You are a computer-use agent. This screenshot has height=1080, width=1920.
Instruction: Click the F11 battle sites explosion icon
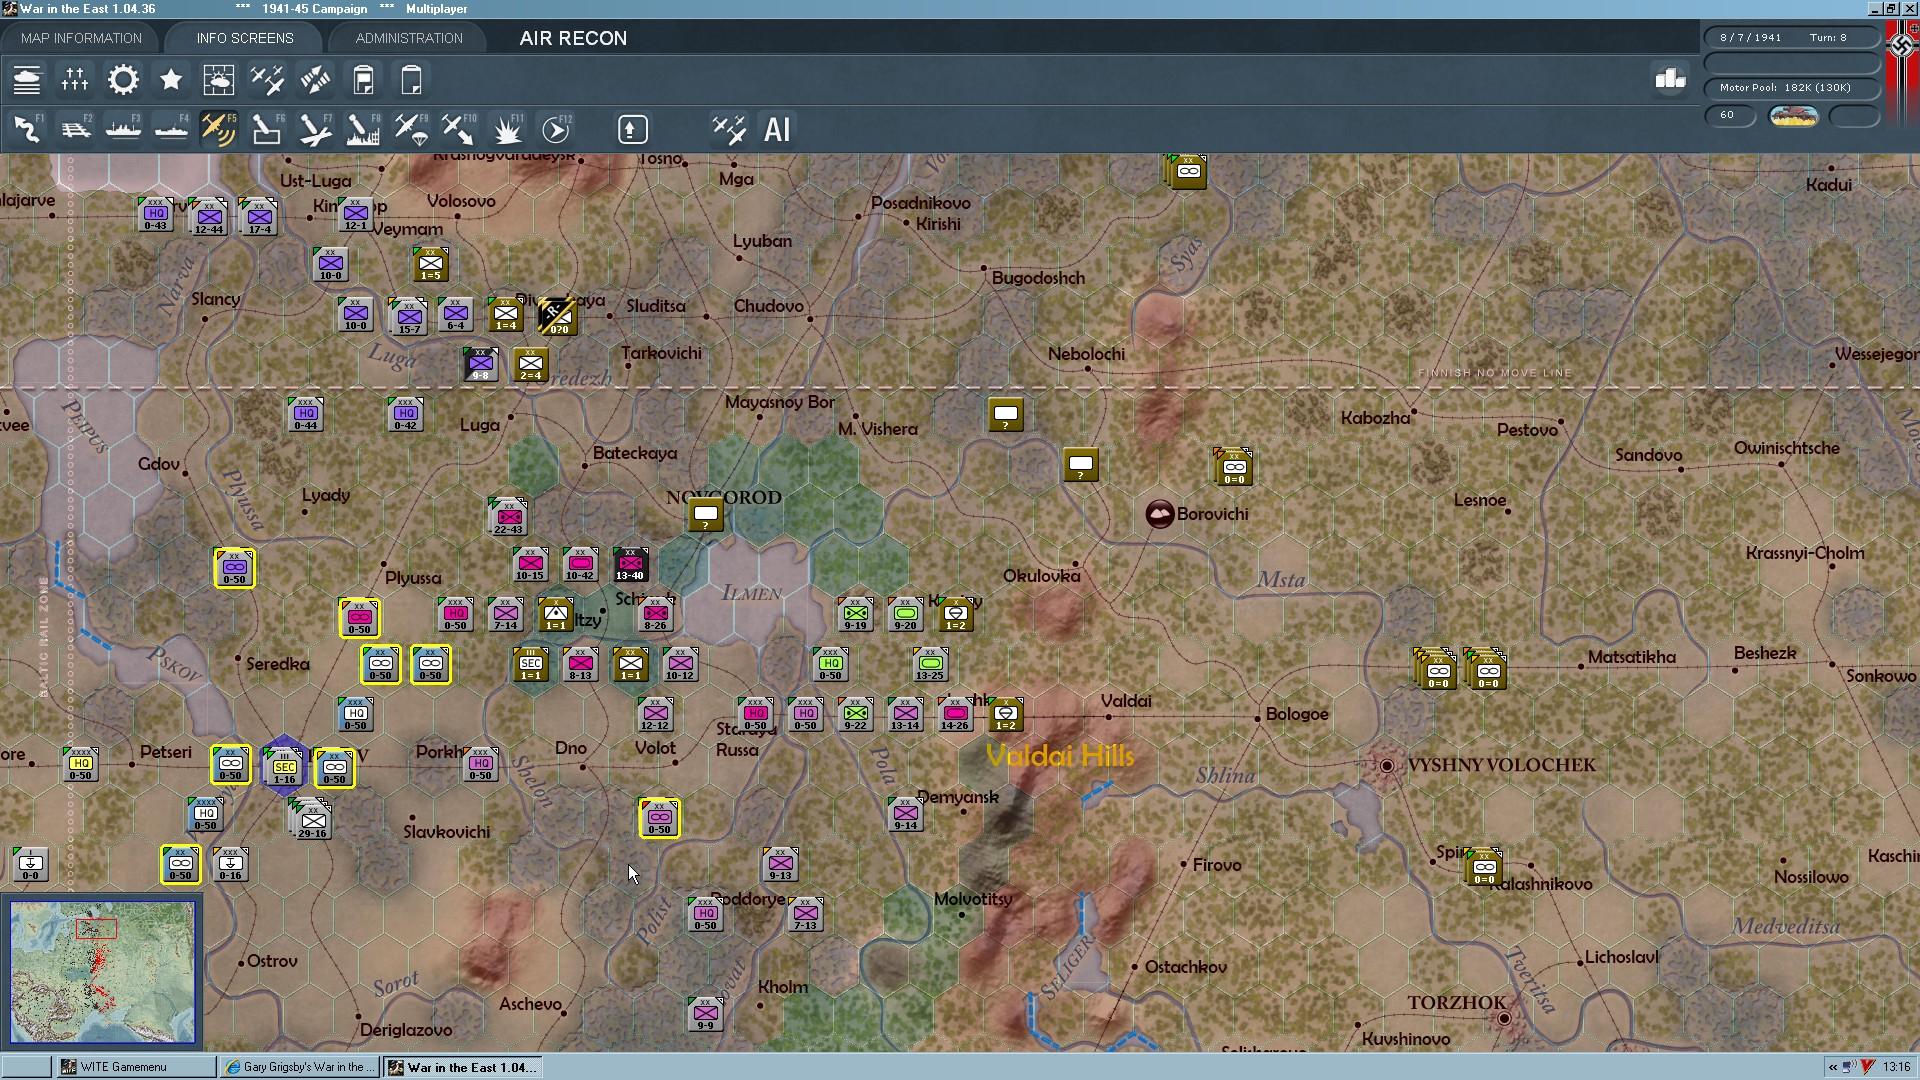pyautogui.click(x=508, y=130)
